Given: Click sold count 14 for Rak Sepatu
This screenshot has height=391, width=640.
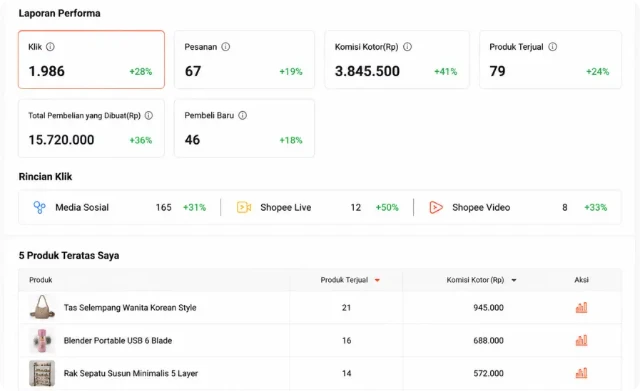Looking at the screenshot, I should [x=346, y=373].
